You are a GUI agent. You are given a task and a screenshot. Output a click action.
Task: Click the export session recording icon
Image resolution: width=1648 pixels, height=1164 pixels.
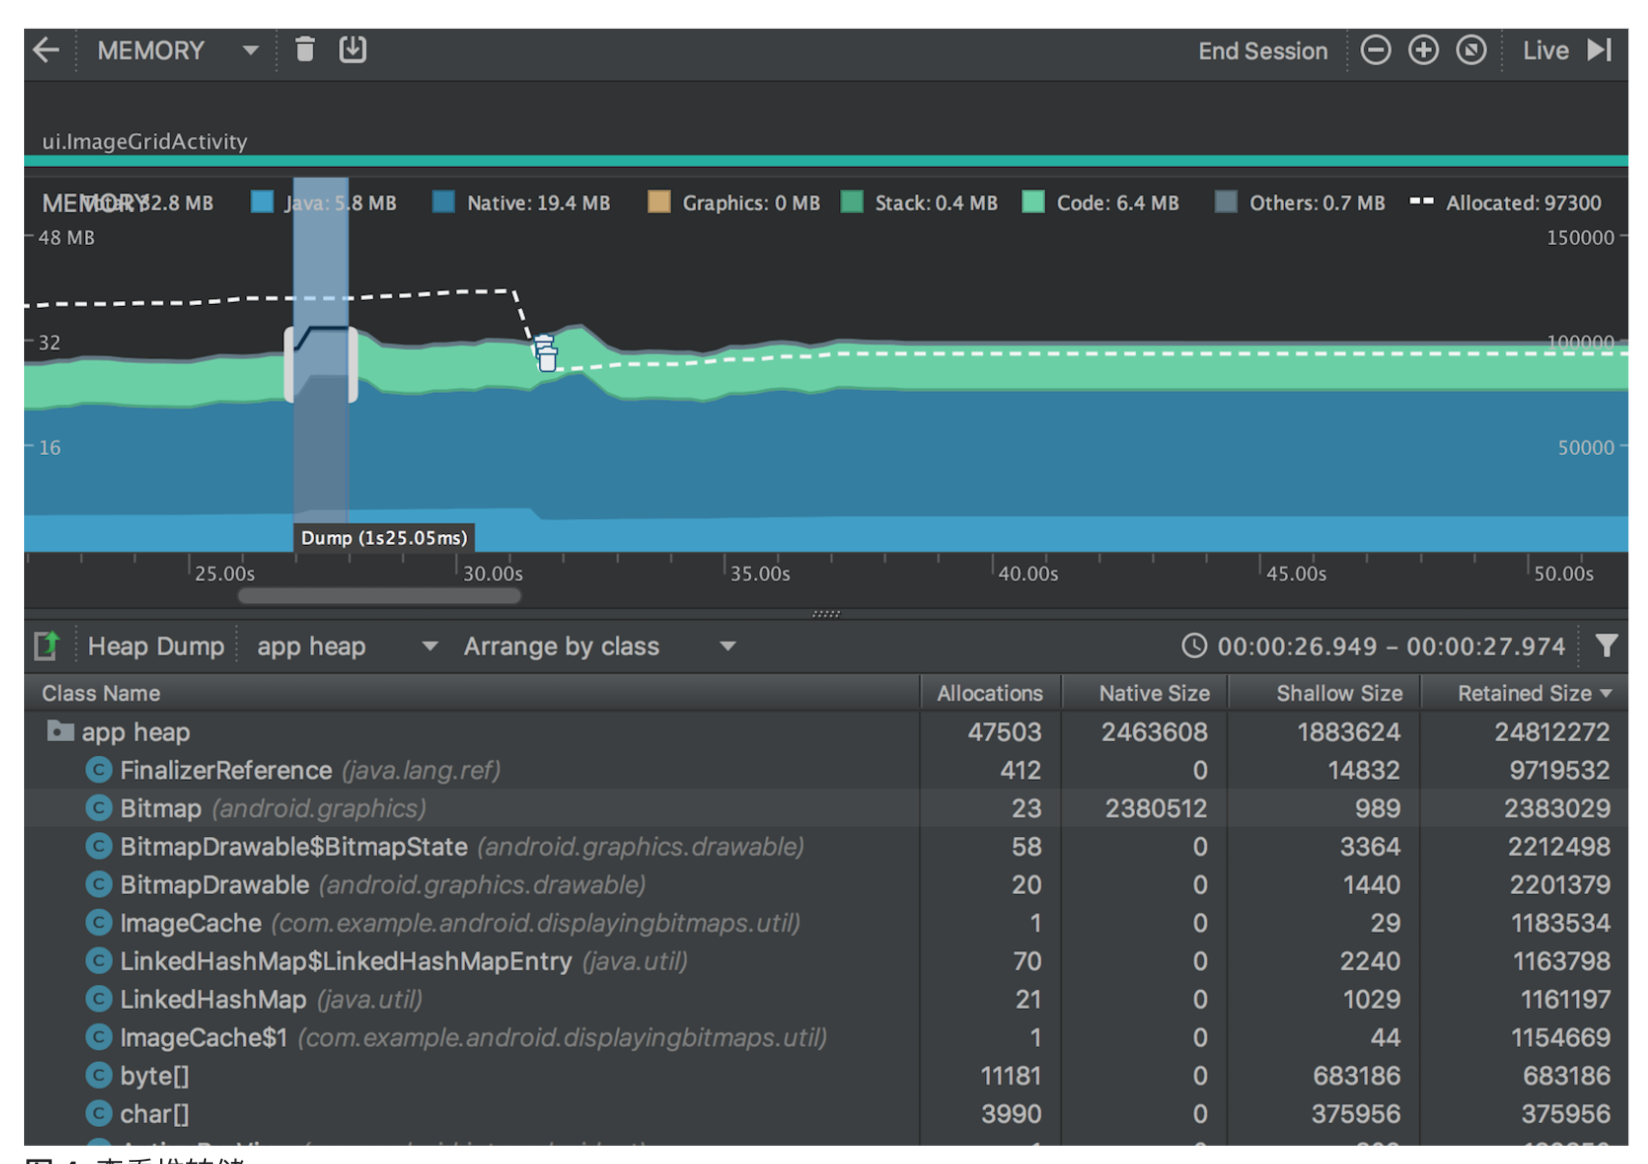pos(352,48)
